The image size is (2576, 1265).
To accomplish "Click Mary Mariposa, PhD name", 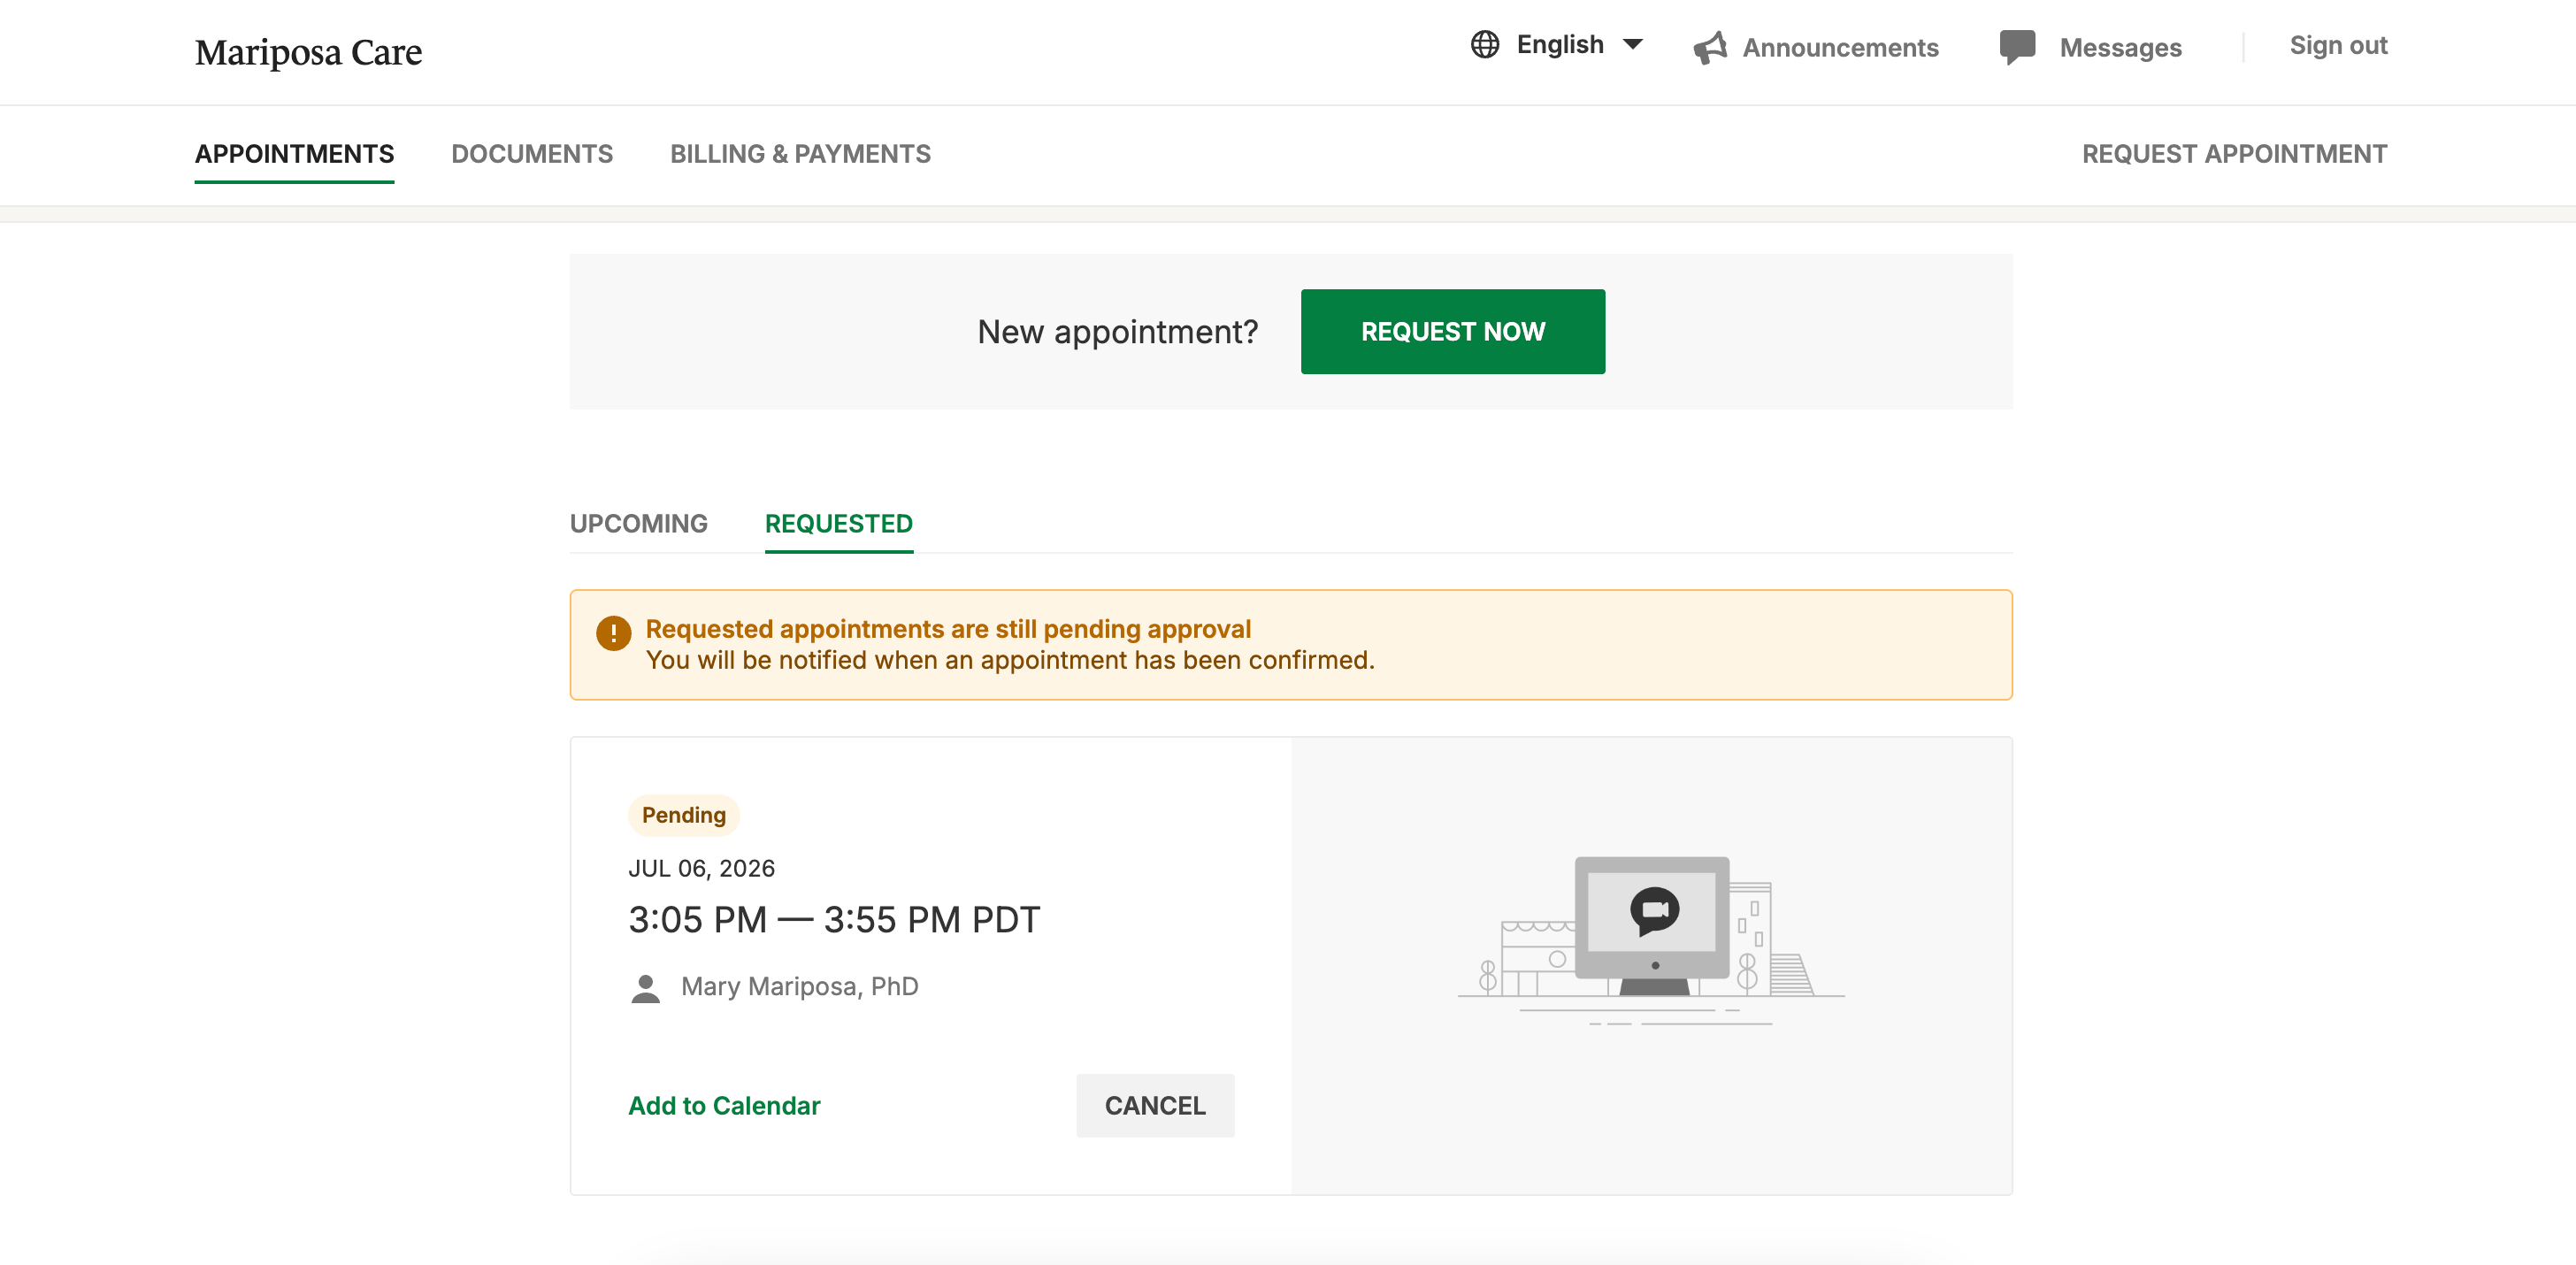I will [799, 987].
